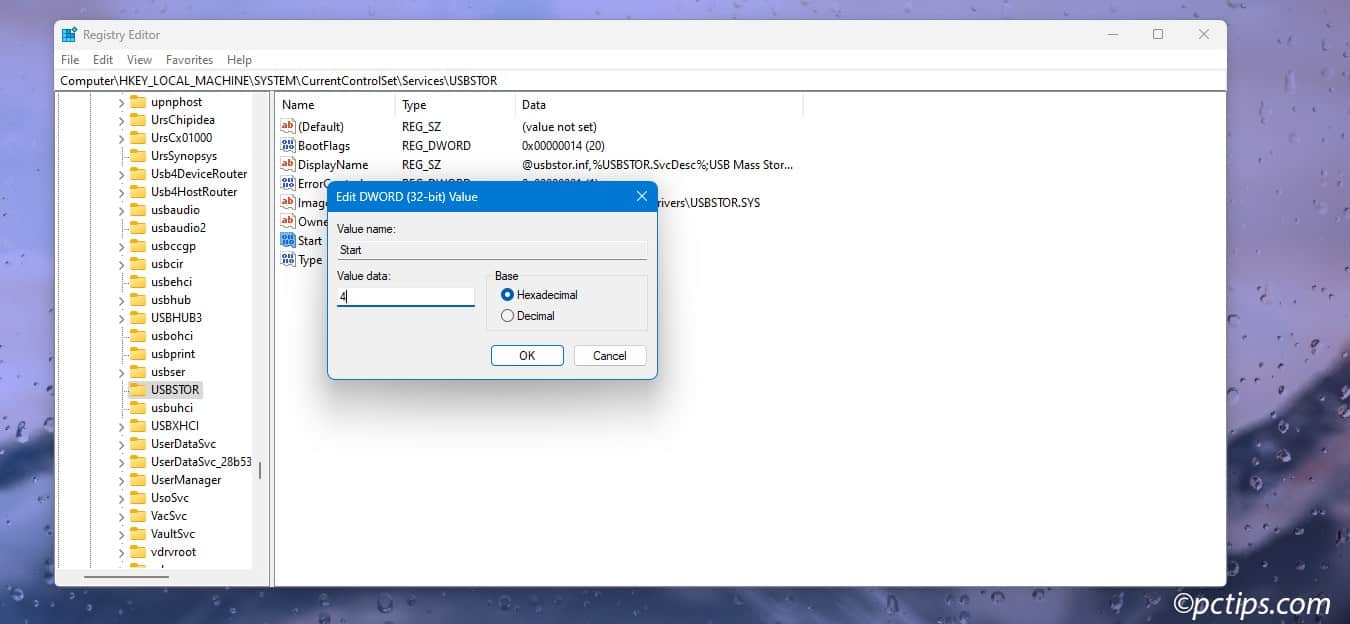Expand the usbser key
The image size is (1350, 624).
[x=121, y=372]
